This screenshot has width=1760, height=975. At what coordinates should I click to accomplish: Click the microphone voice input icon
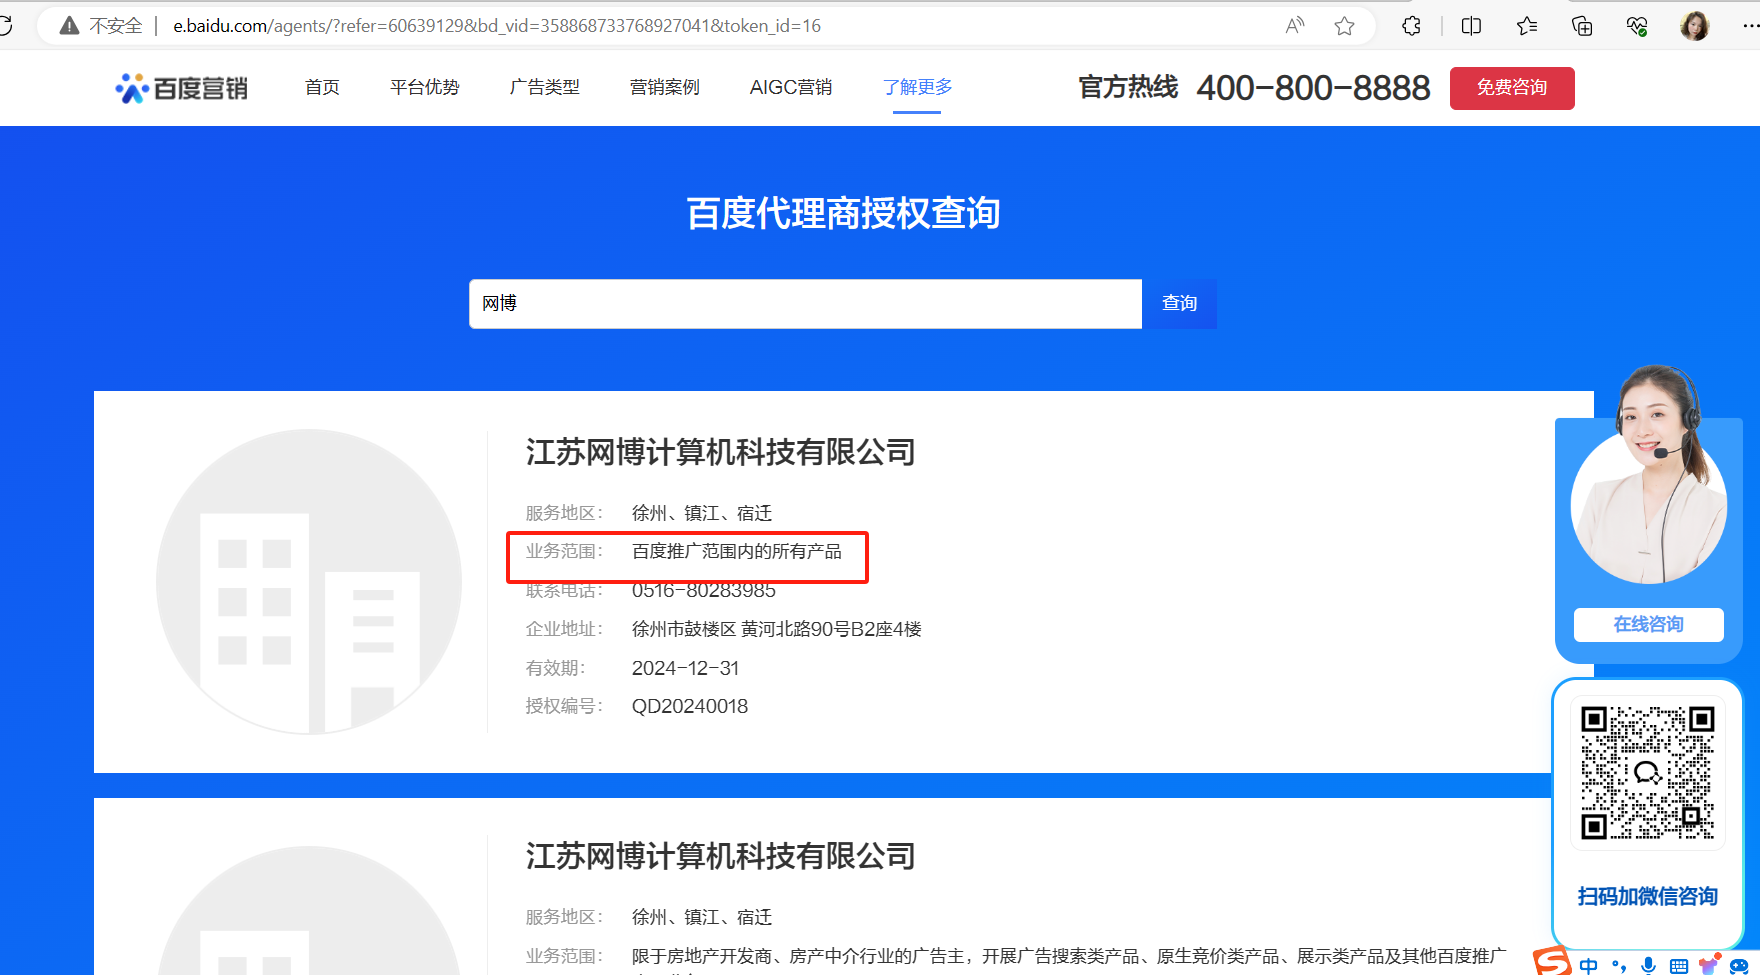1649,966
